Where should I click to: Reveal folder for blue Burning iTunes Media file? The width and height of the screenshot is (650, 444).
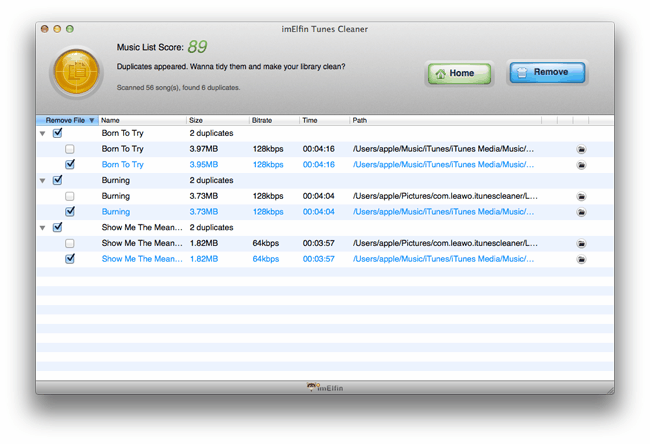point(581,212)
